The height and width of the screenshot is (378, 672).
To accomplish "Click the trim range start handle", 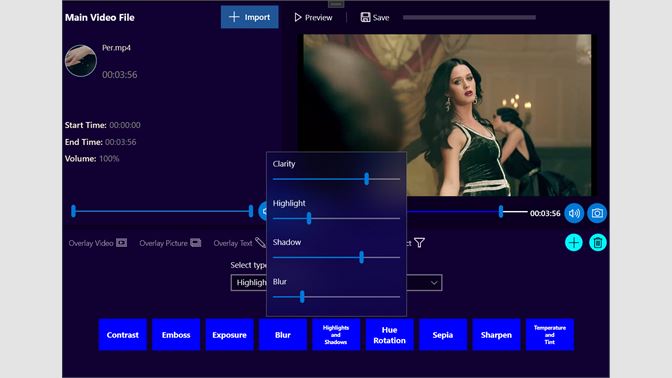I will (74, 211).
